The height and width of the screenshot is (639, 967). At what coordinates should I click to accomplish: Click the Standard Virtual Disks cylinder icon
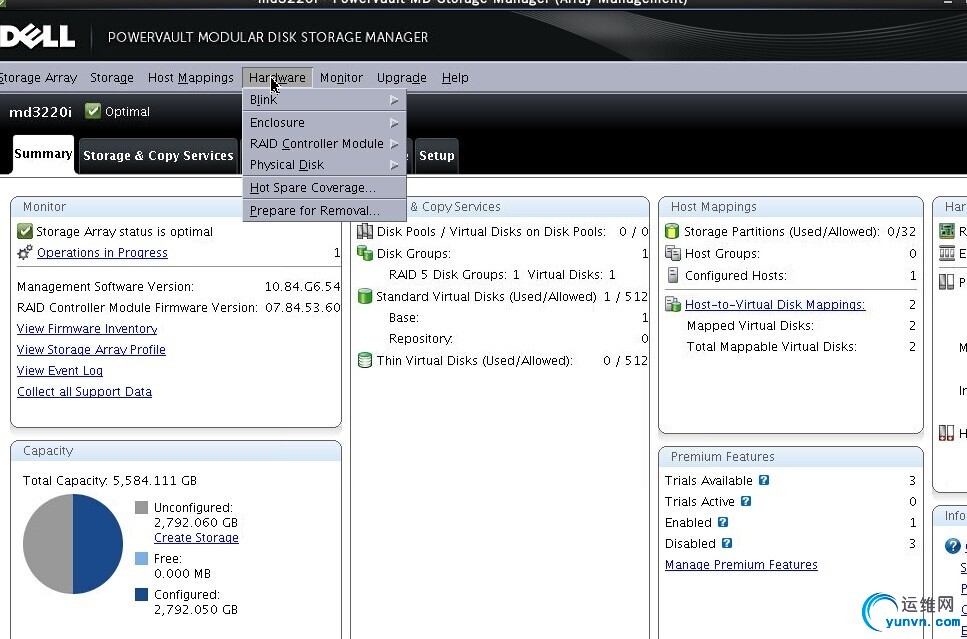[365, 296]
